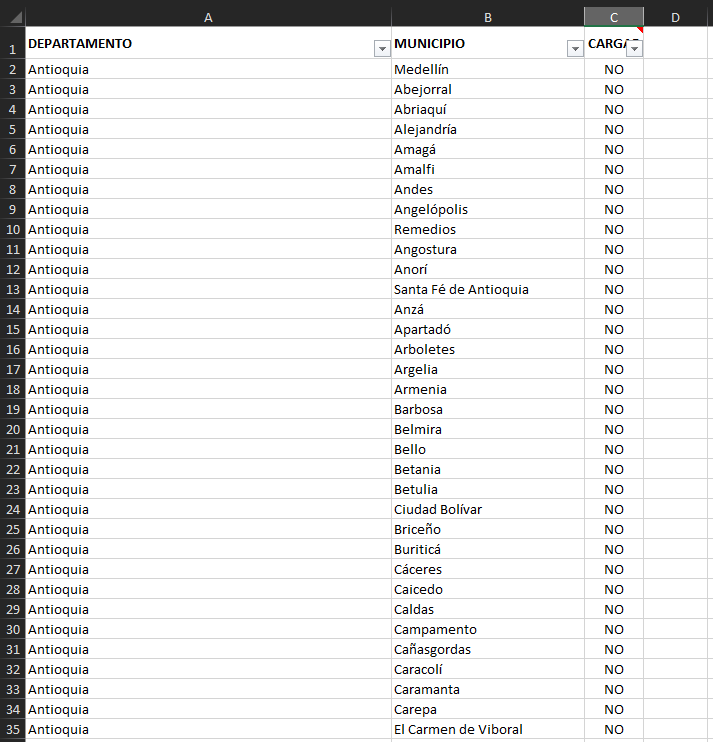Screen dimensions: 713x742
Task: Select the highlighted column C header
Action: pos(613,17)
